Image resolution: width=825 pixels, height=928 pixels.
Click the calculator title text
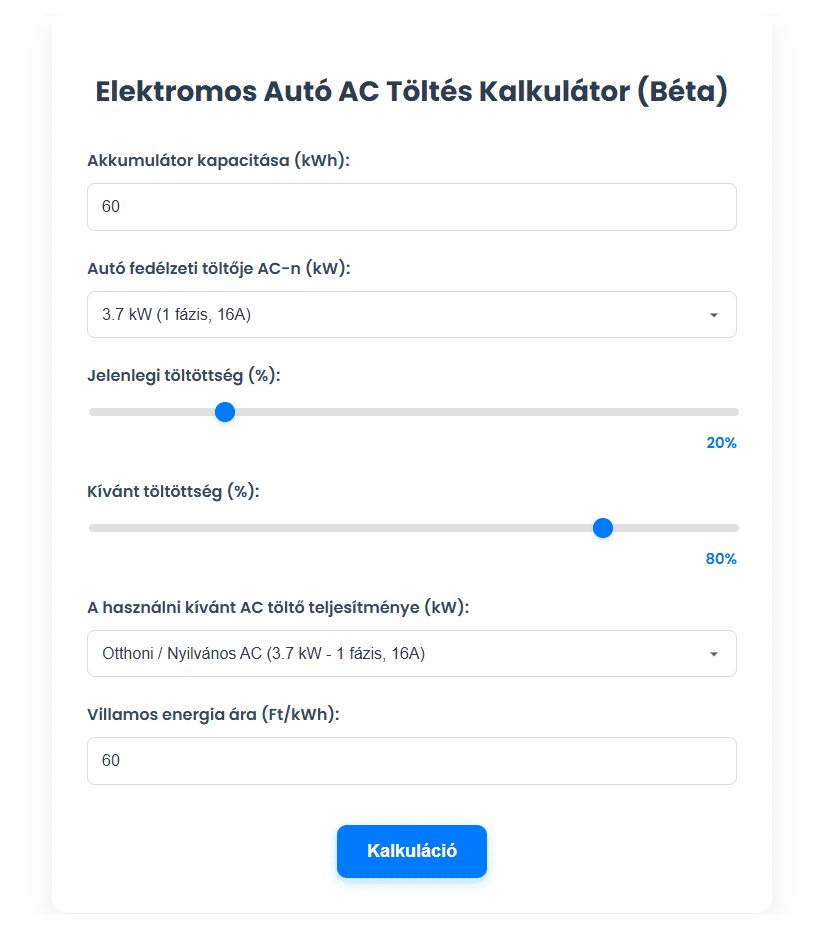[x=412, y=90]
